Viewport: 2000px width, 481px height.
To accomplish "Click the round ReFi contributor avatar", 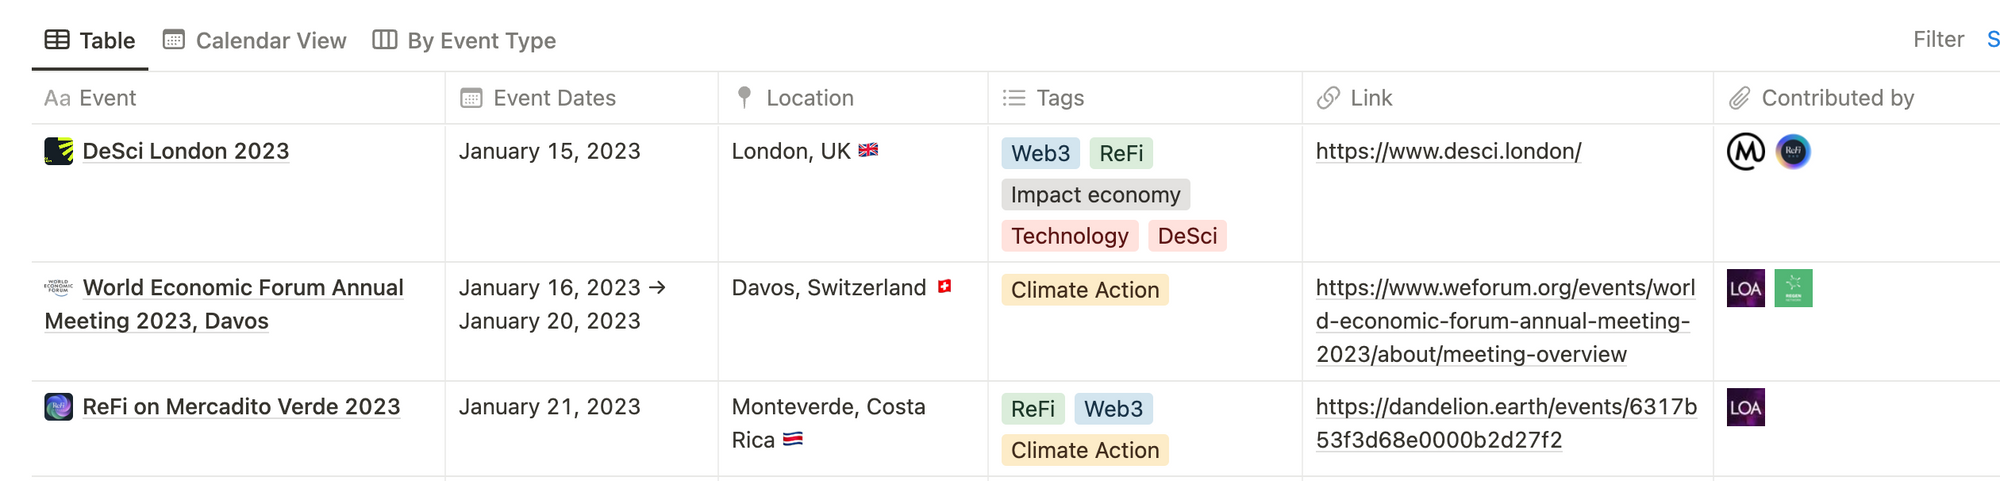I will tap(1793, 152).
